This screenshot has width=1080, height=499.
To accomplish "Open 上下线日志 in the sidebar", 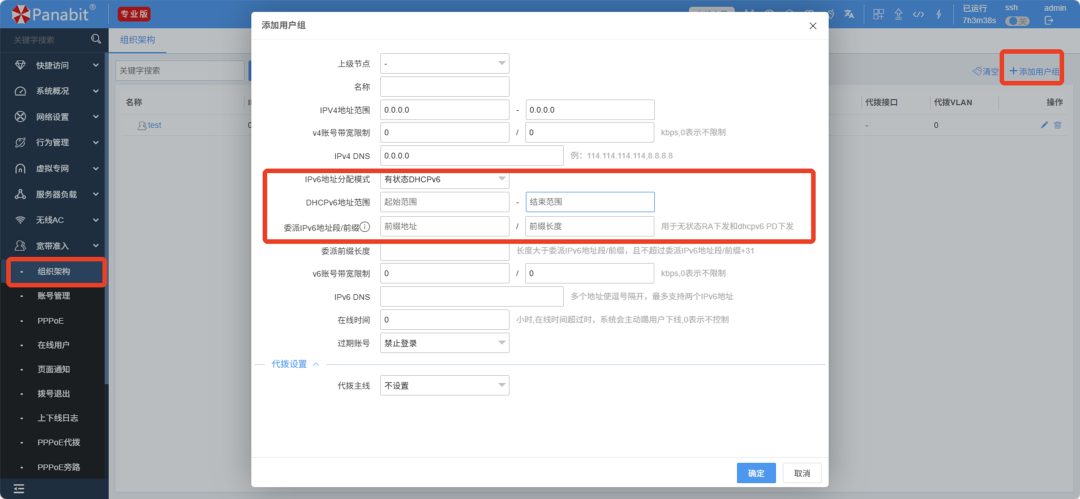I will (x=57, y=418).
